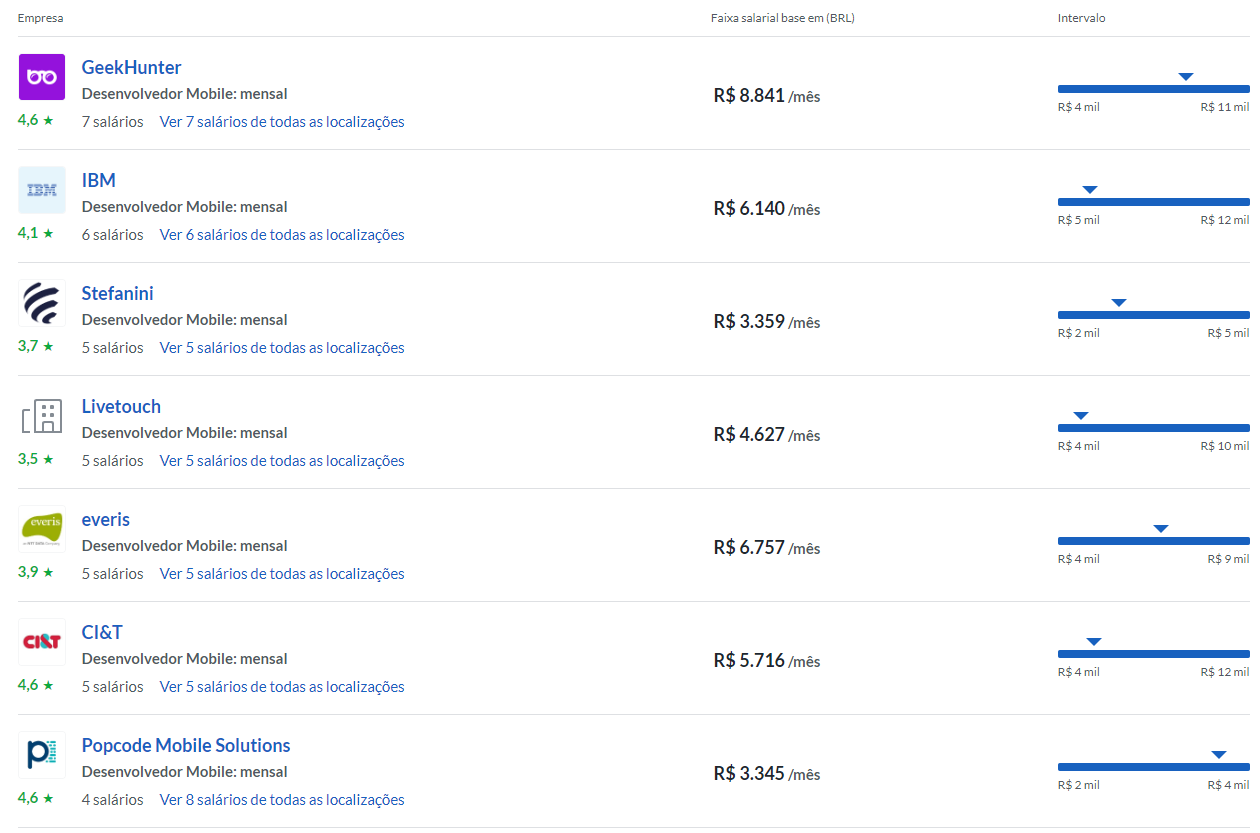Click the Livetouch company name link
Screen dimensions: 1260x833
tap(121, 406)
